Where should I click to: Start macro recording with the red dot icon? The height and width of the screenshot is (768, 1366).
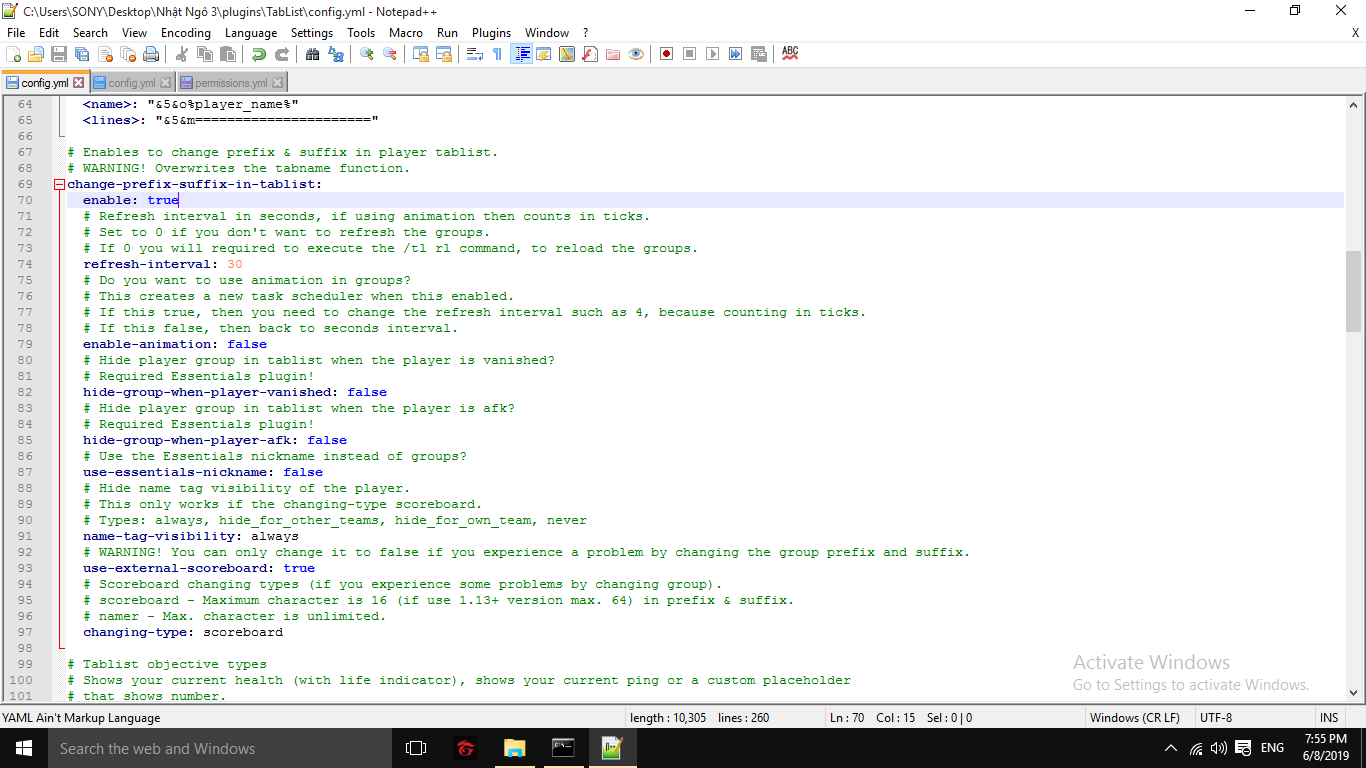(666, 54)
